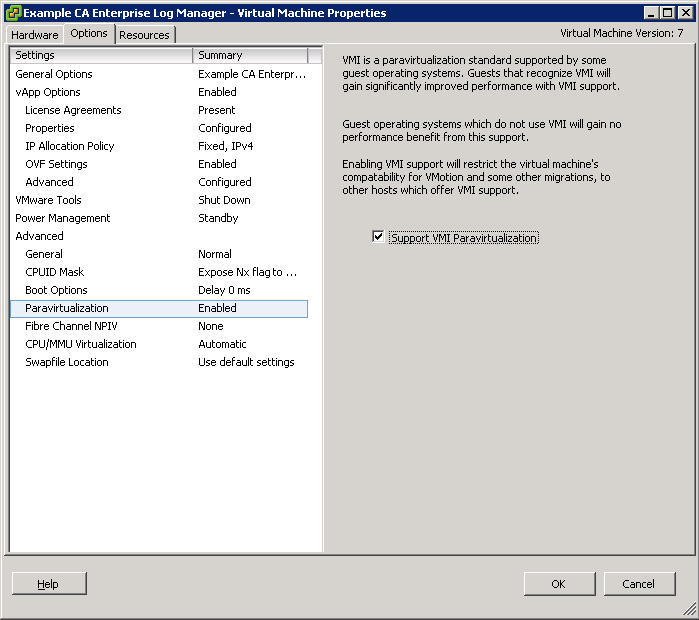The height and width of the screenshot is (620, 699).
Task: Select Boot Options row
Action: [56, 290]
